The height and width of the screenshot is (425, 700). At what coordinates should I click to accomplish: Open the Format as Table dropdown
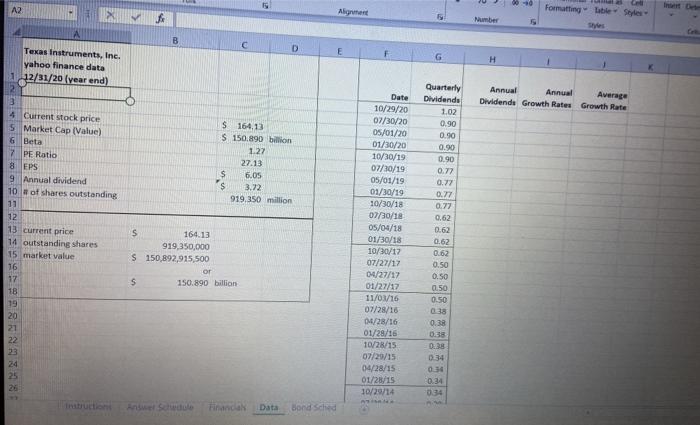[x=604, y=10]
